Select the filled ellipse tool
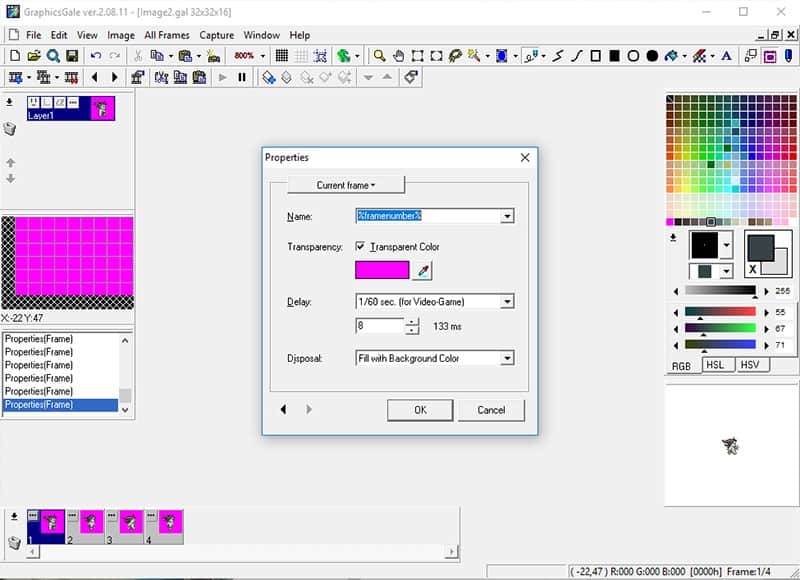The width and height of the screenshot is (800, 580). click(x=652, y=56)
